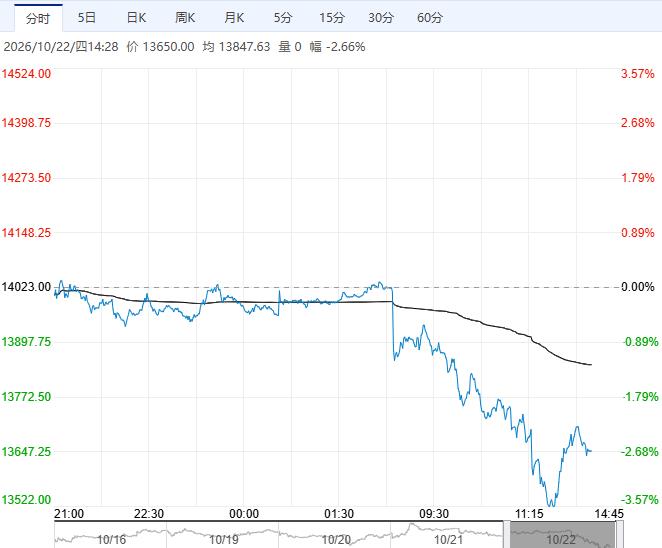The width and height of the screenshot is (662, 548).
Task: Click the 13772.50 price axis label
Action: click(26, 397)
